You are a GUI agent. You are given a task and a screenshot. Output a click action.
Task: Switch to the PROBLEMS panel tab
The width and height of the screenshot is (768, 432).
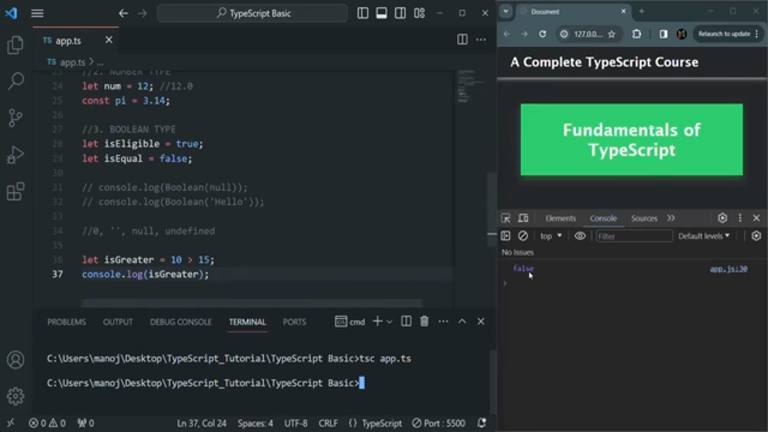tap(67, 322)
